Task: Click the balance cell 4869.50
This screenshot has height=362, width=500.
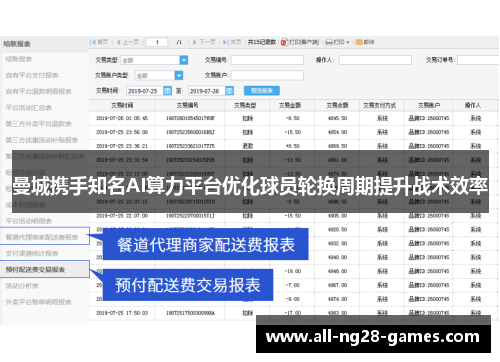Action: tap(337, 146)
